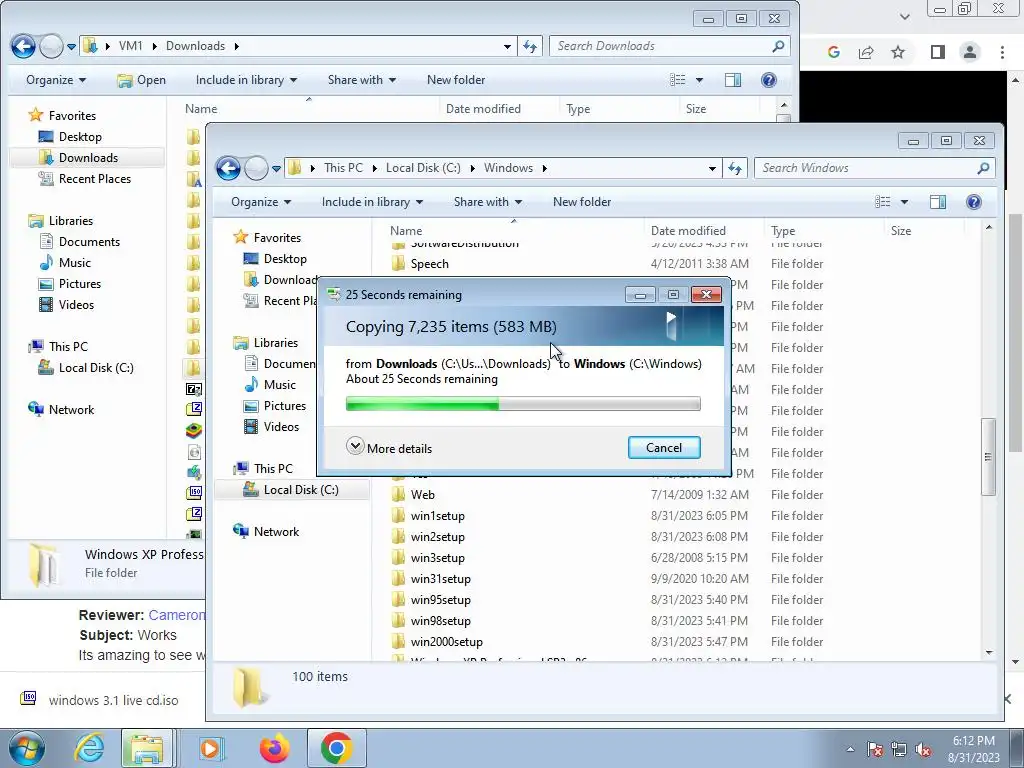The height and width of the screenshot is (768, 1024).
Task: Open Windows Media Player from taskbar
Action: coord(210,748)
